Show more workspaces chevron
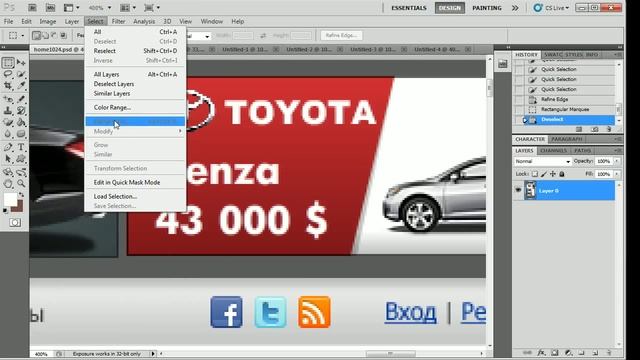 point(515,8)
